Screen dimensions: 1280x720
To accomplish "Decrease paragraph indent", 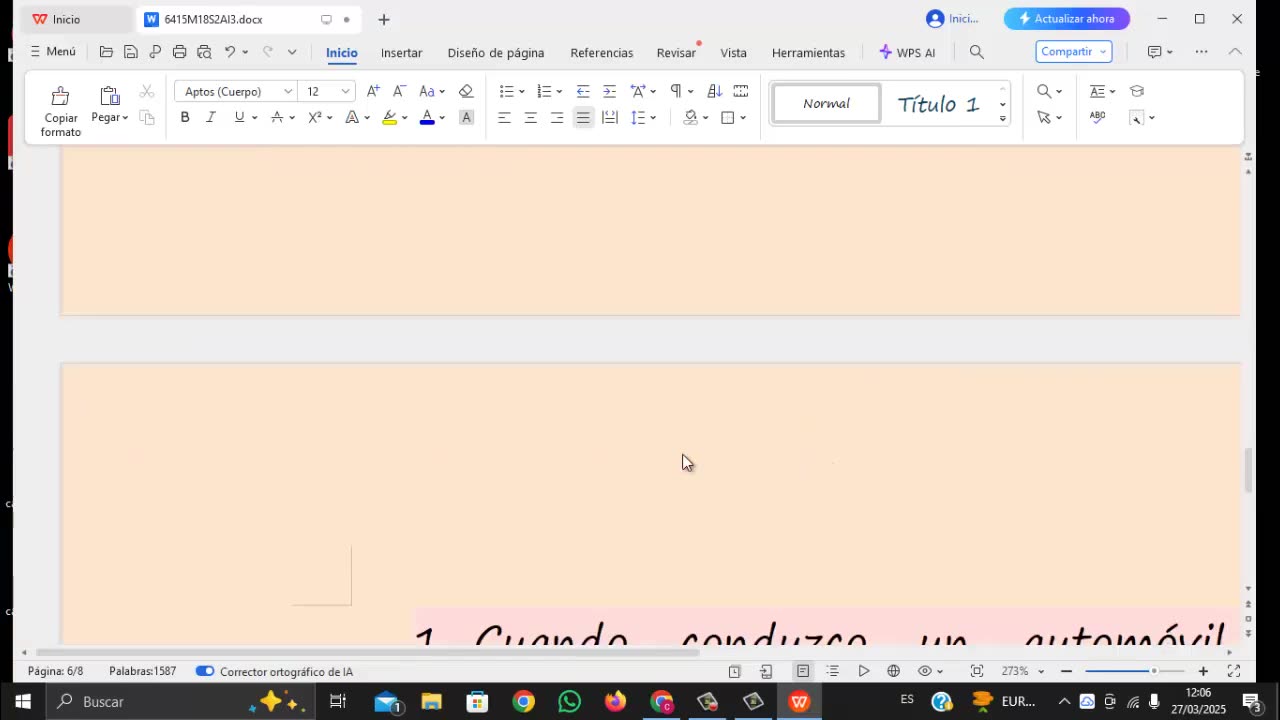I will (583, 91).
